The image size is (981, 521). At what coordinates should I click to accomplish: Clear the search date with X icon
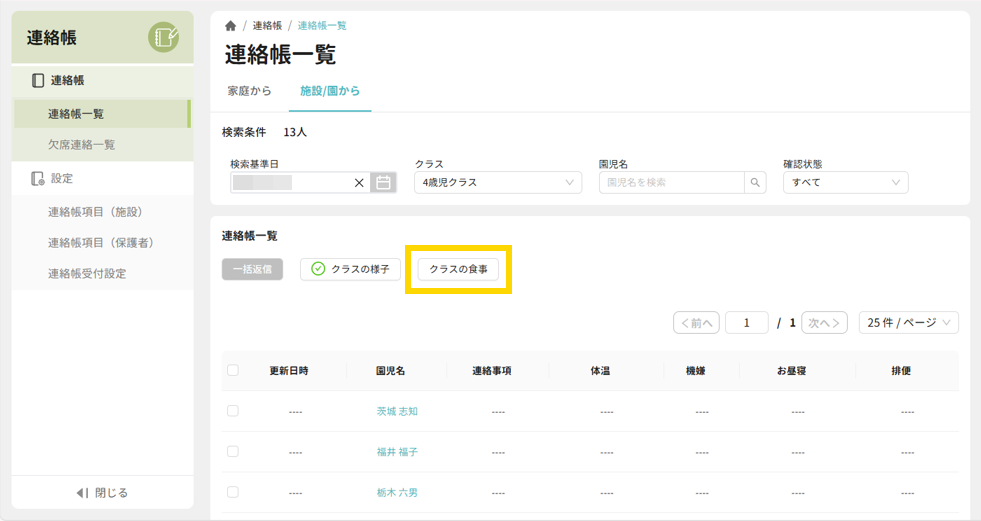click(x=359, y=183)
